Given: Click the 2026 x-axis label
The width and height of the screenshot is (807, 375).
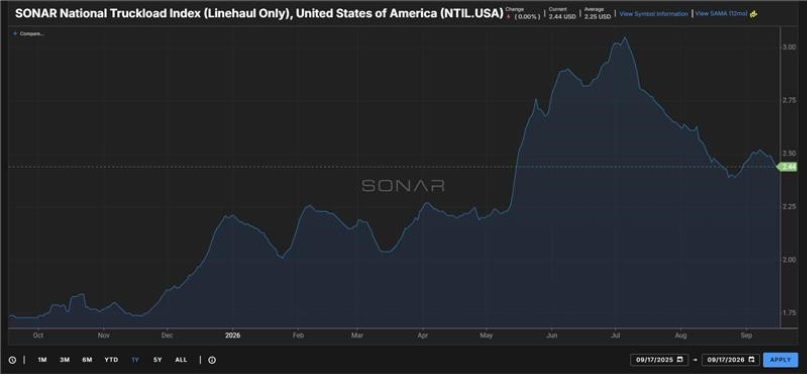Looking at the screenshot, I should click(233, 335).
